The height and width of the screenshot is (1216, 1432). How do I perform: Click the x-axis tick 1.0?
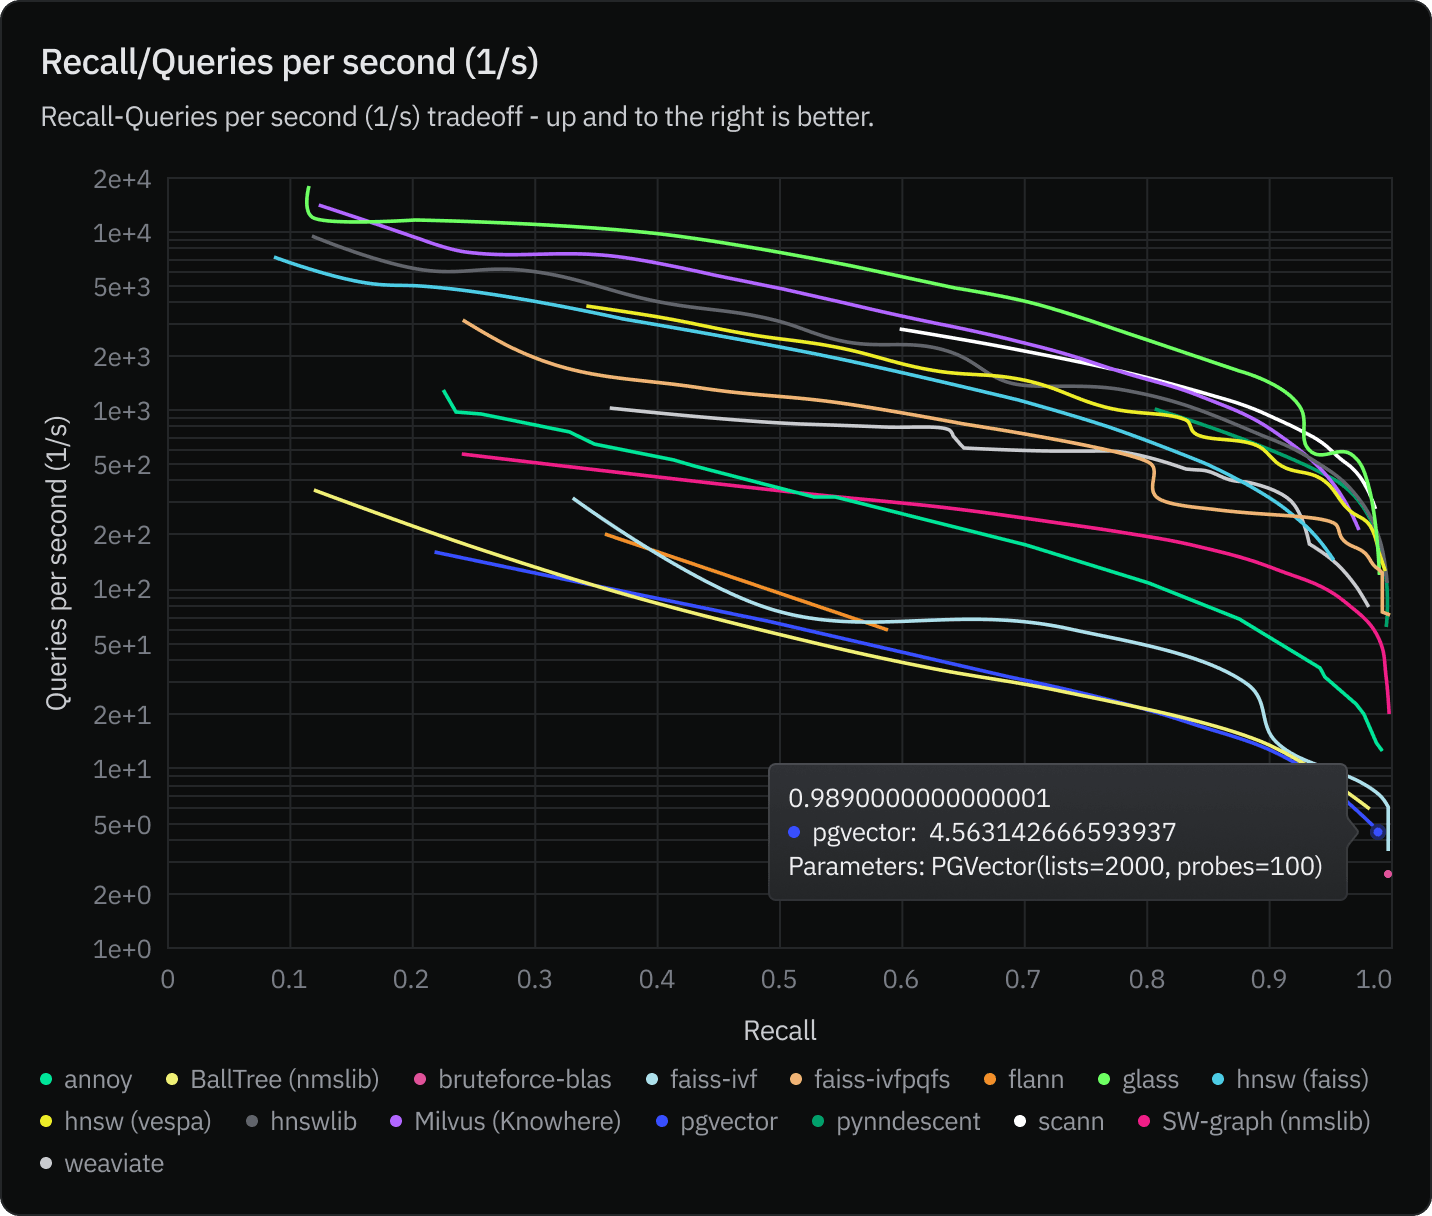[1374, 979]
